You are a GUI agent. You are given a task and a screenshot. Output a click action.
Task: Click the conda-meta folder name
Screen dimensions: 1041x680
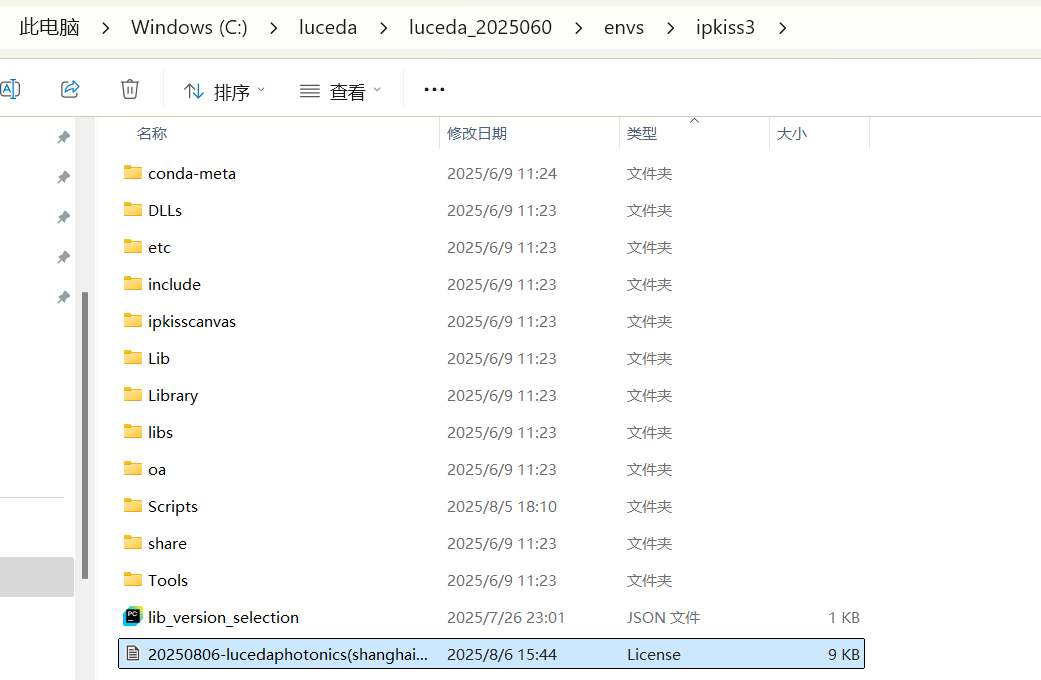point(192,173)
